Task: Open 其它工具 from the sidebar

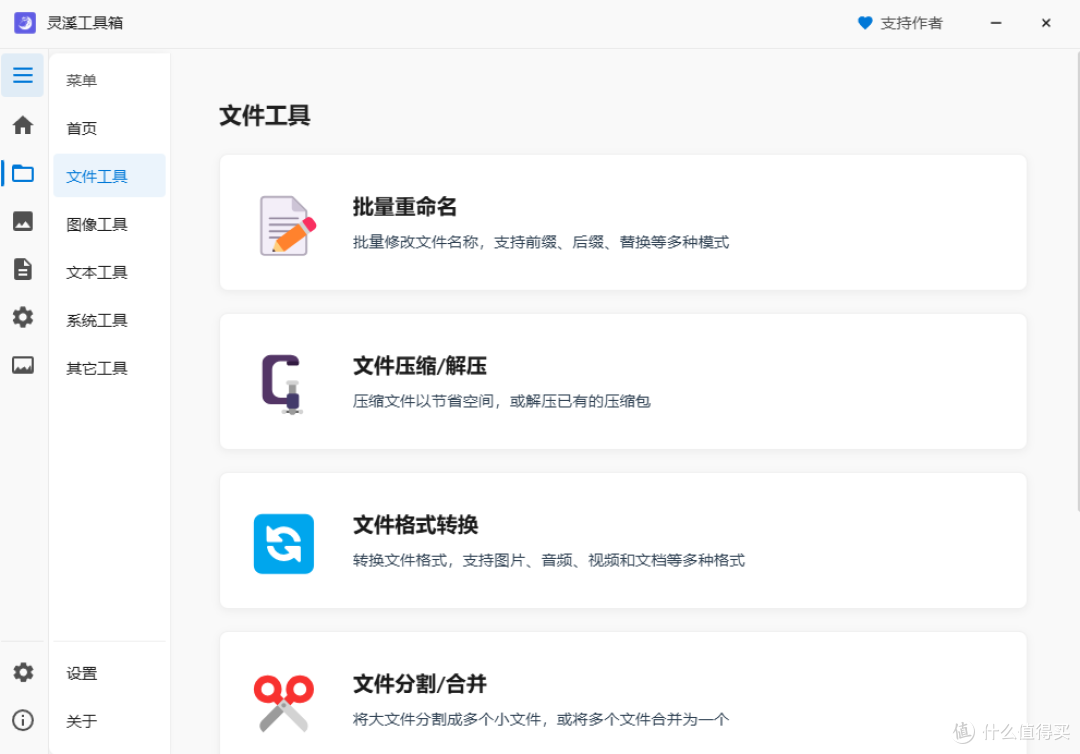Action: (x=97, y=369)
